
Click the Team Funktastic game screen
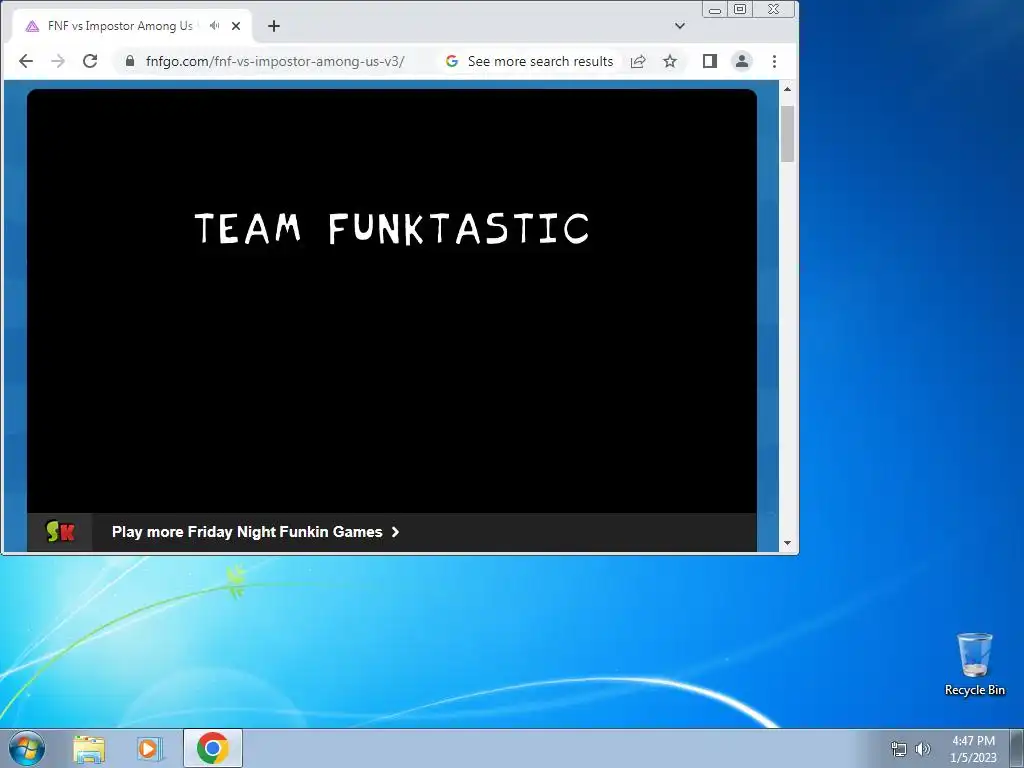point(392,301)
